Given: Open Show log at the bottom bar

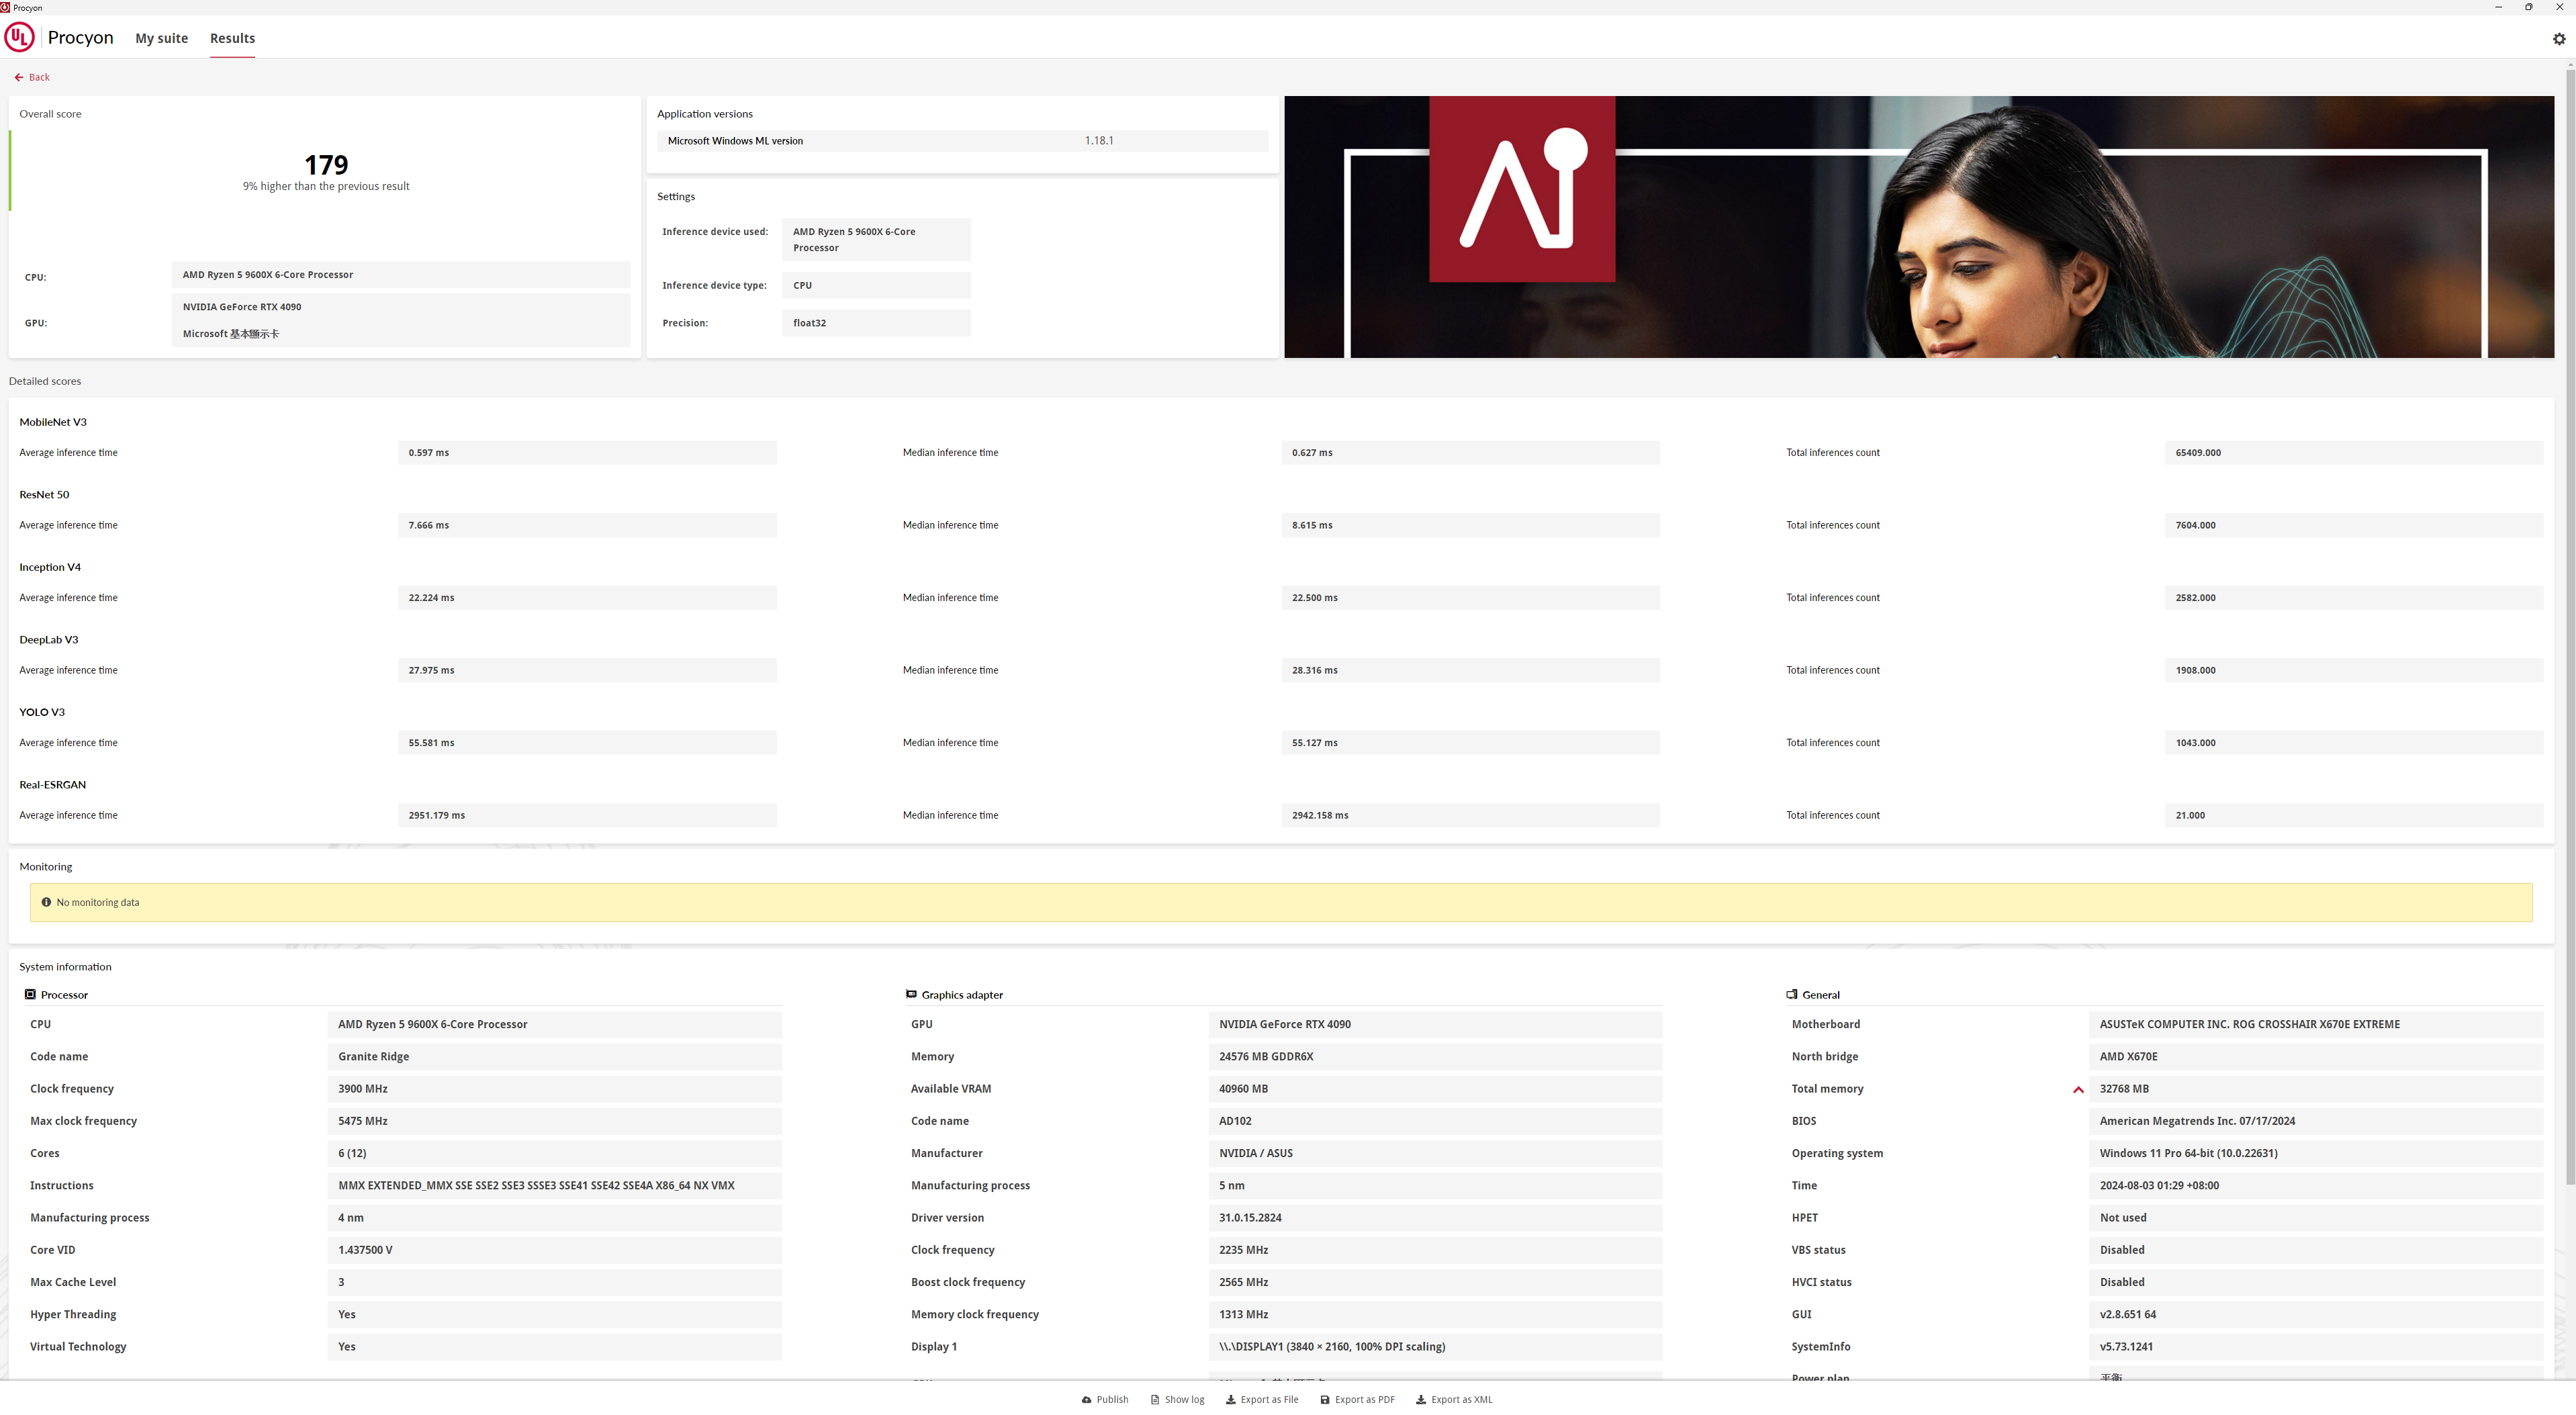Looking at the screenshot, I should click(x=1177, y=1399).
